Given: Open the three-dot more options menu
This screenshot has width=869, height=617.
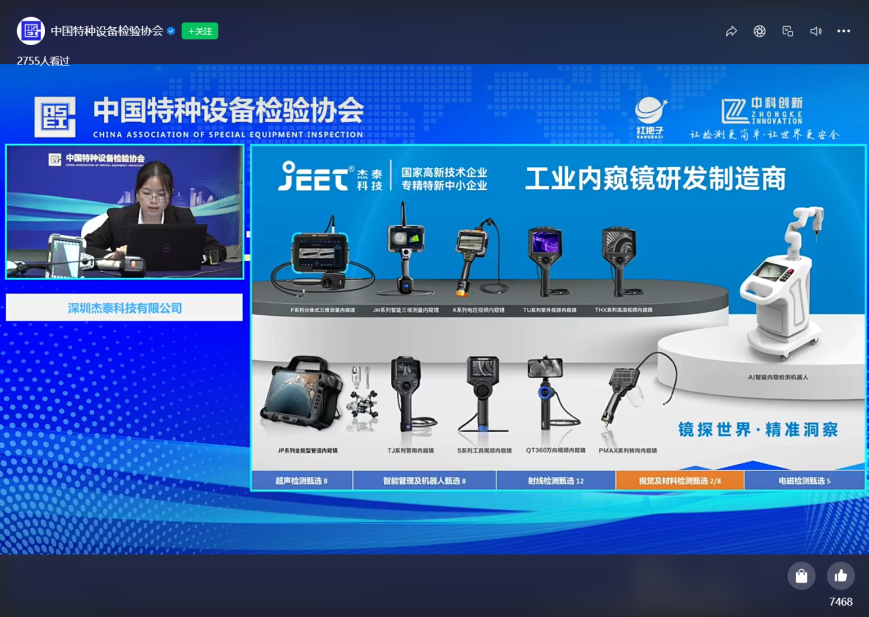Looking at the screenshot, I should point(845,31).
